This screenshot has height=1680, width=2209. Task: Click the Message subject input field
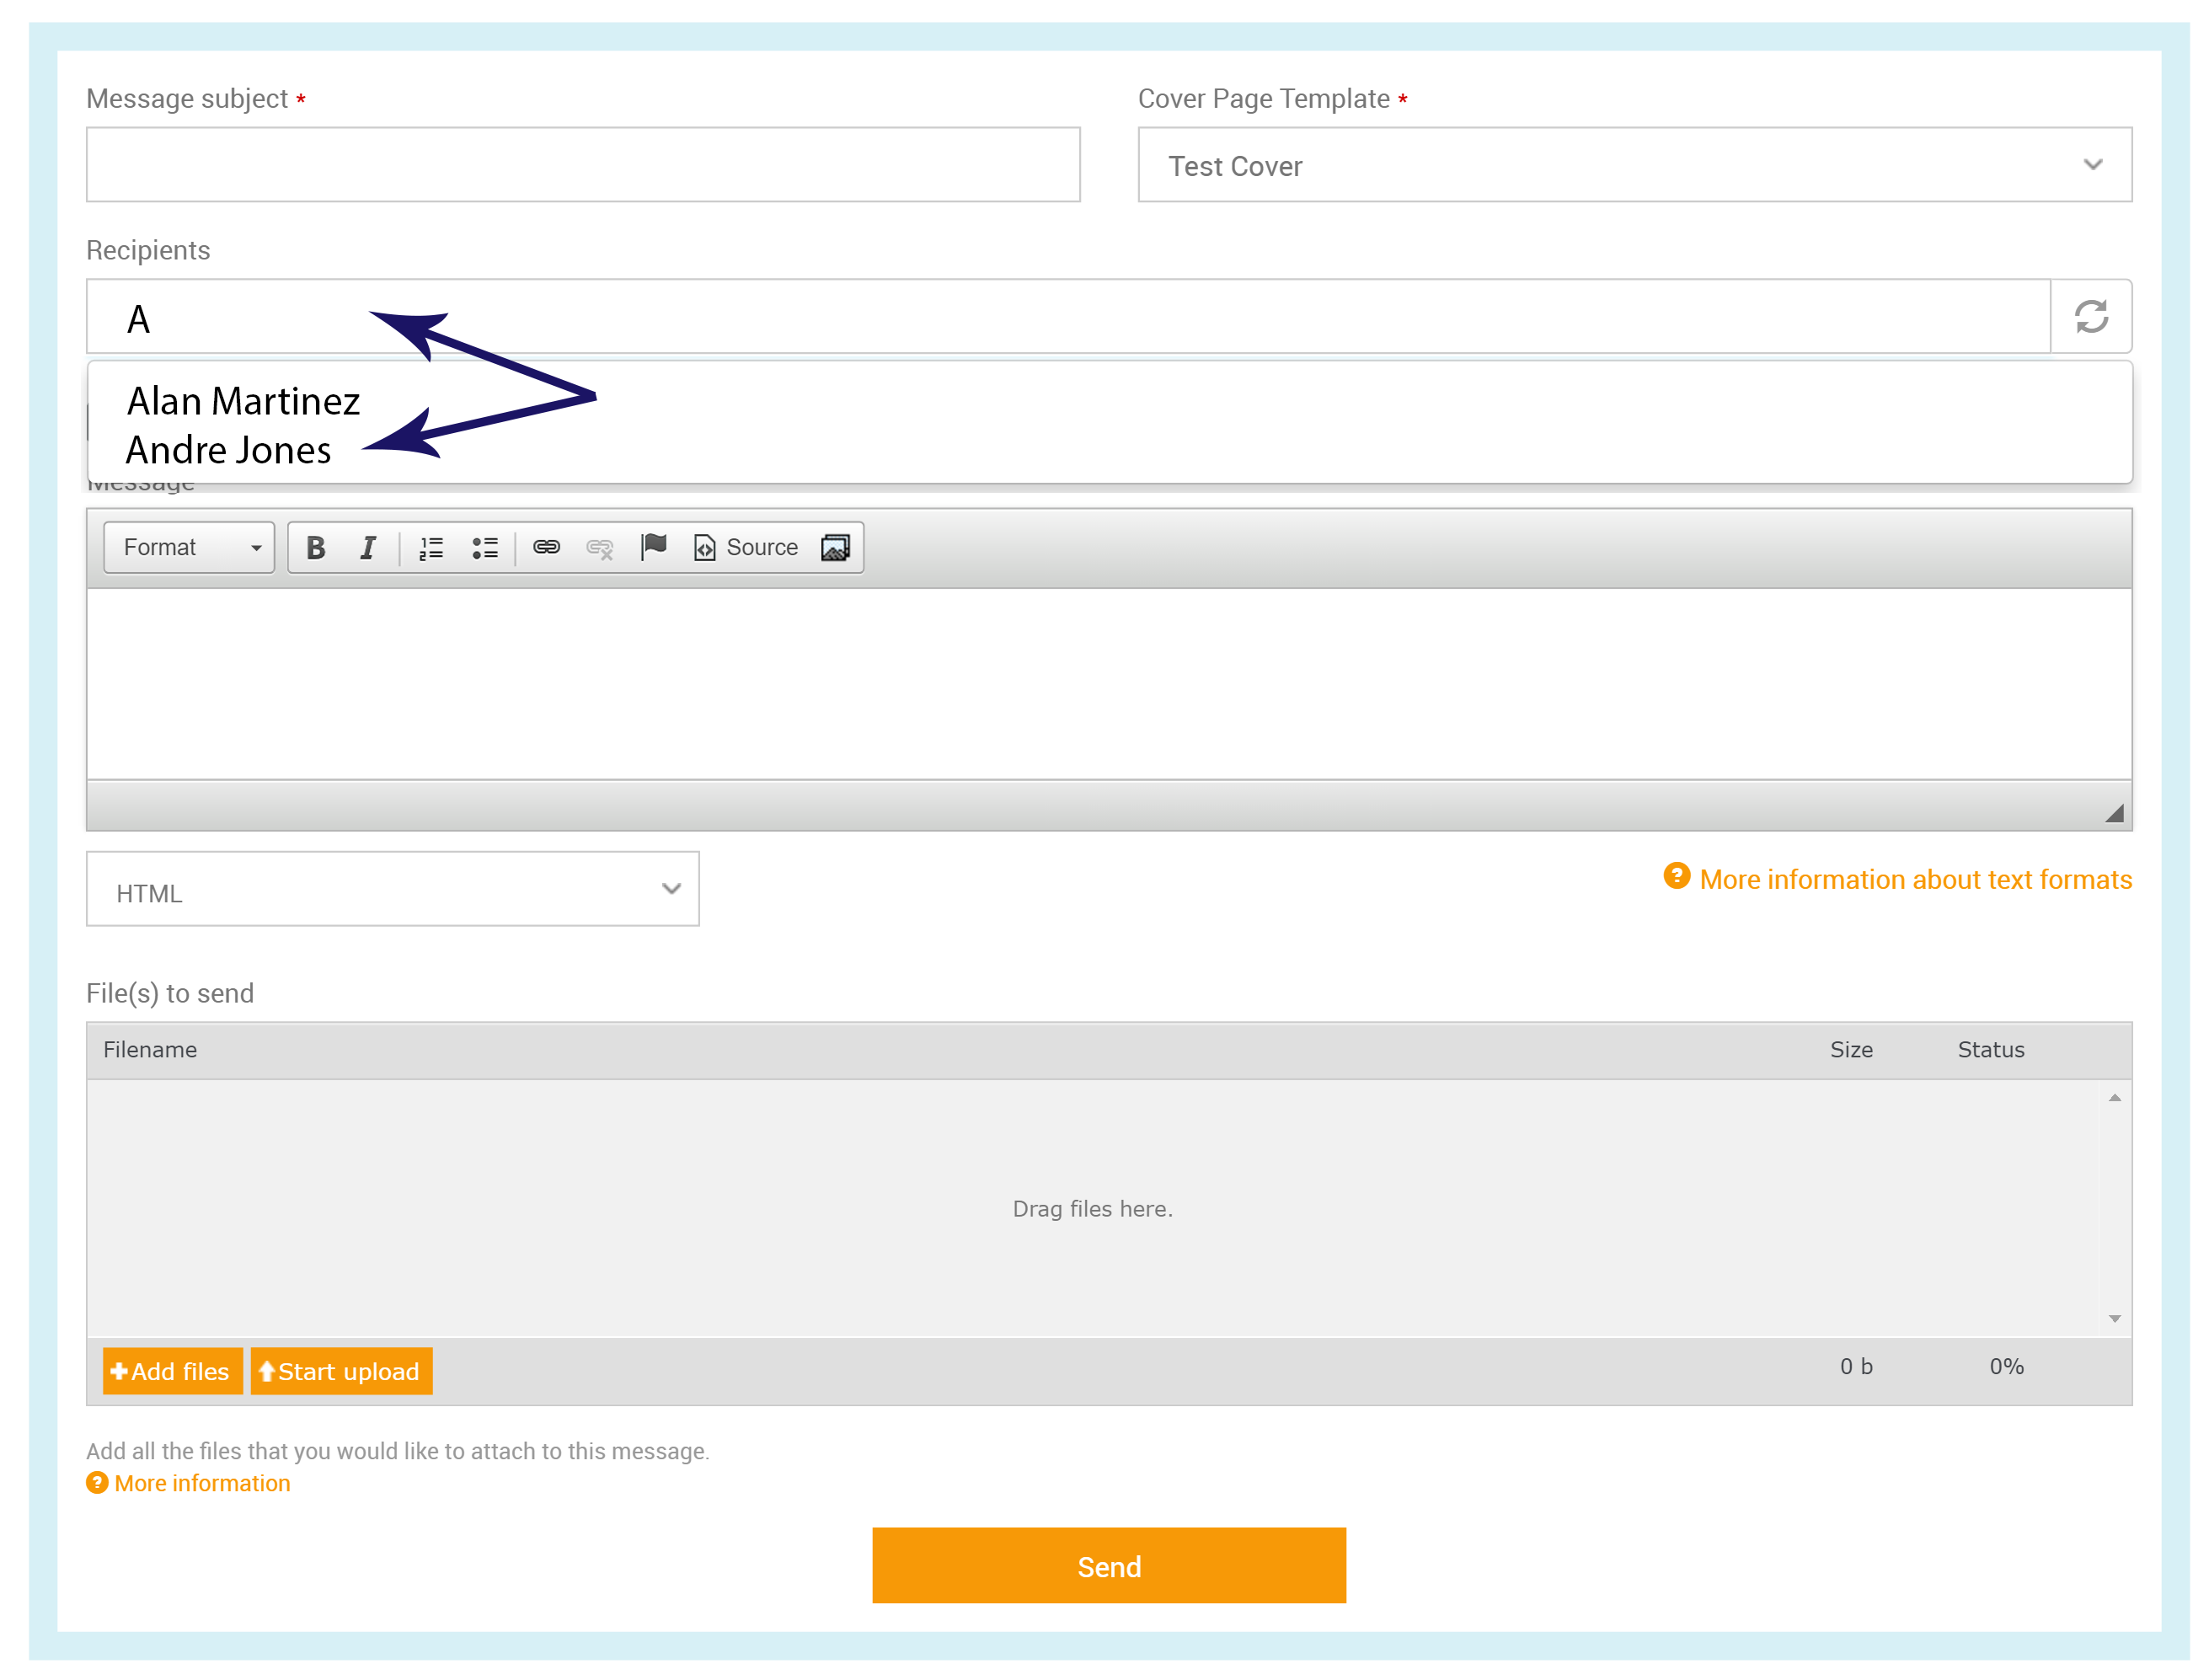(x=582, y=165)
